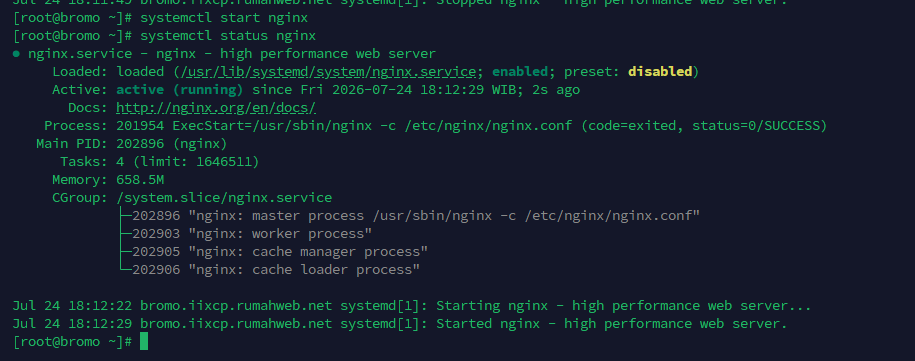This screenshot has width=915, height=361.
Task: Click the green cursor at the last prompt
Action: click(x=144, y=341)
